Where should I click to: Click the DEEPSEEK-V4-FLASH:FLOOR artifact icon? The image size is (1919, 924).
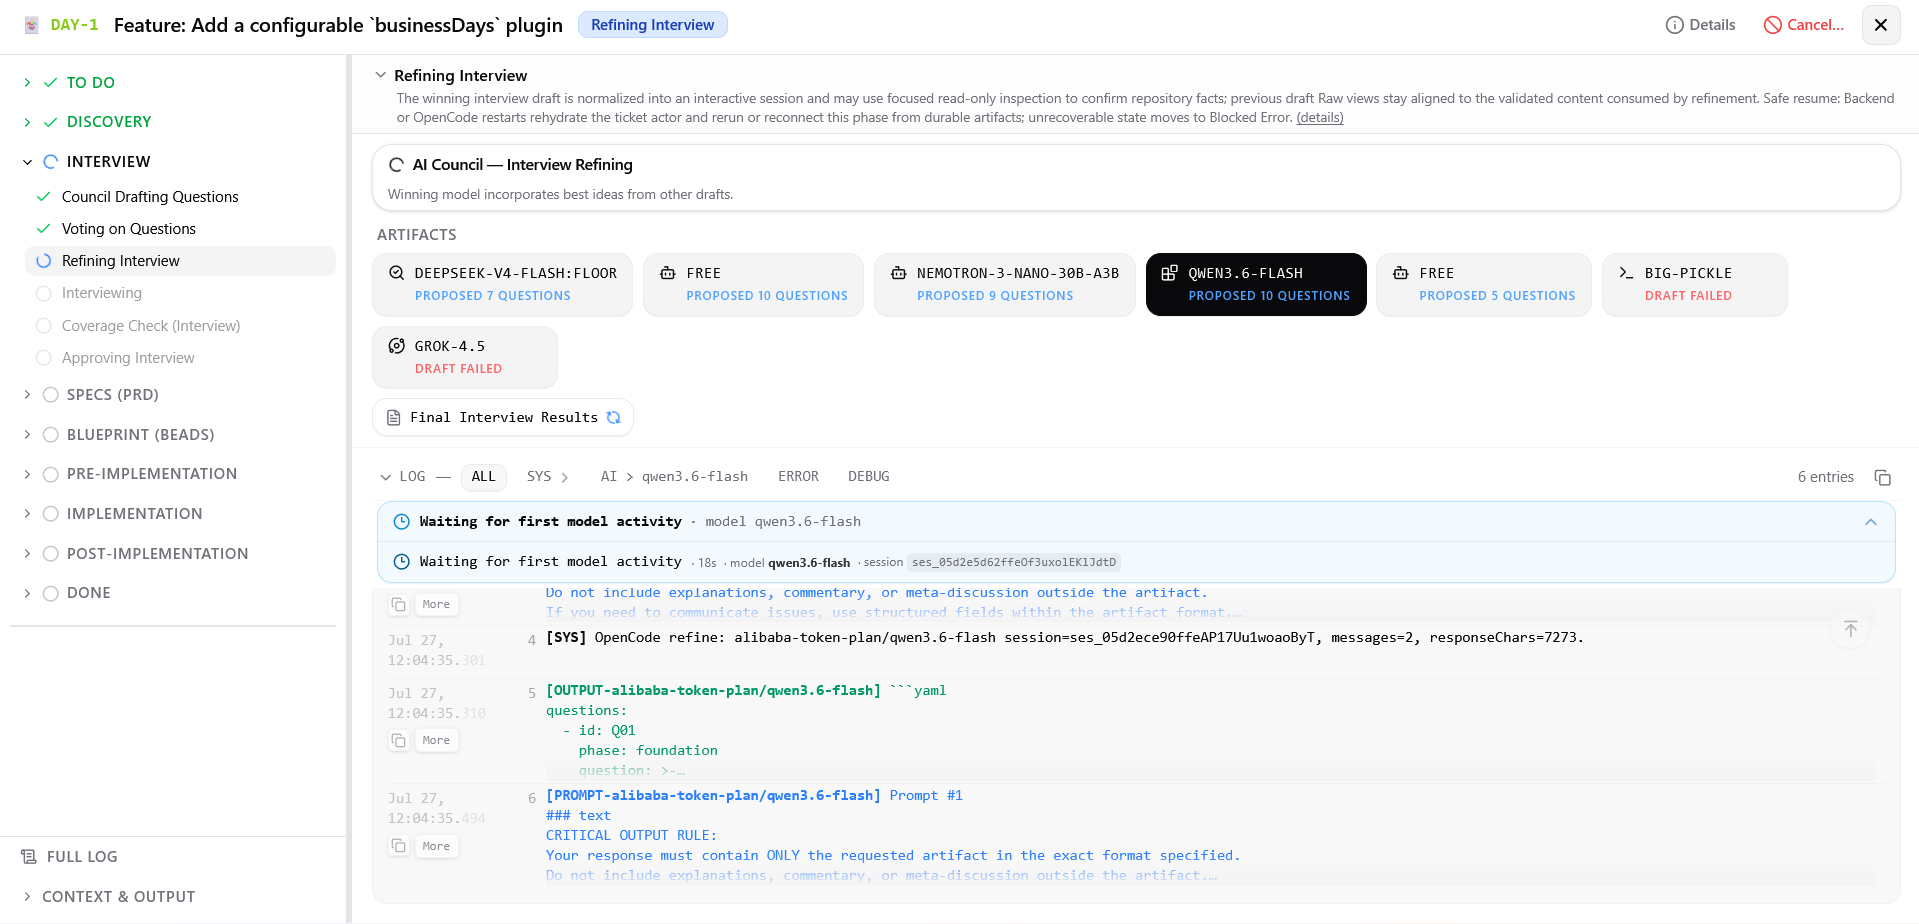click(397, 273)
